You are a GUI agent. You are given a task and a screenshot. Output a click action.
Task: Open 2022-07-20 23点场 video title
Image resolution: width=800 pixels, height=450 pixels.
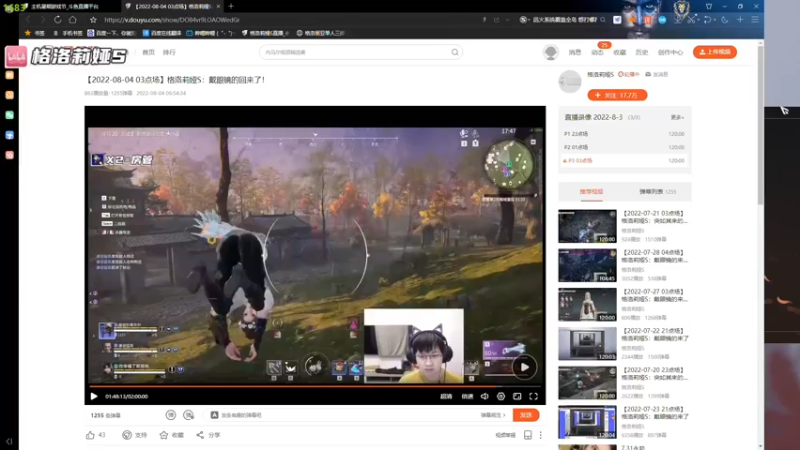coord(655,373)
